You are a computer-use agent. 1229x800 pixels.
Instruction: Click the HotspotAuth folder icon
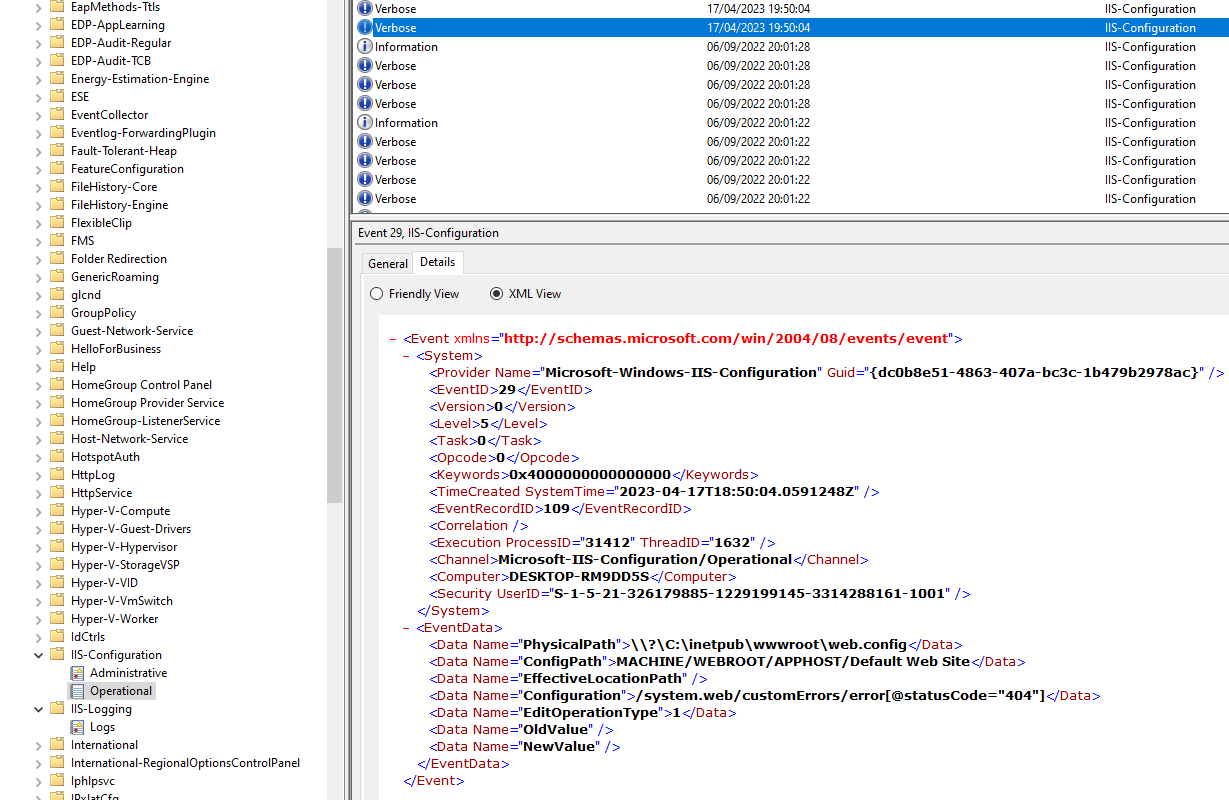pyautogui.click(x=57, y=457)
